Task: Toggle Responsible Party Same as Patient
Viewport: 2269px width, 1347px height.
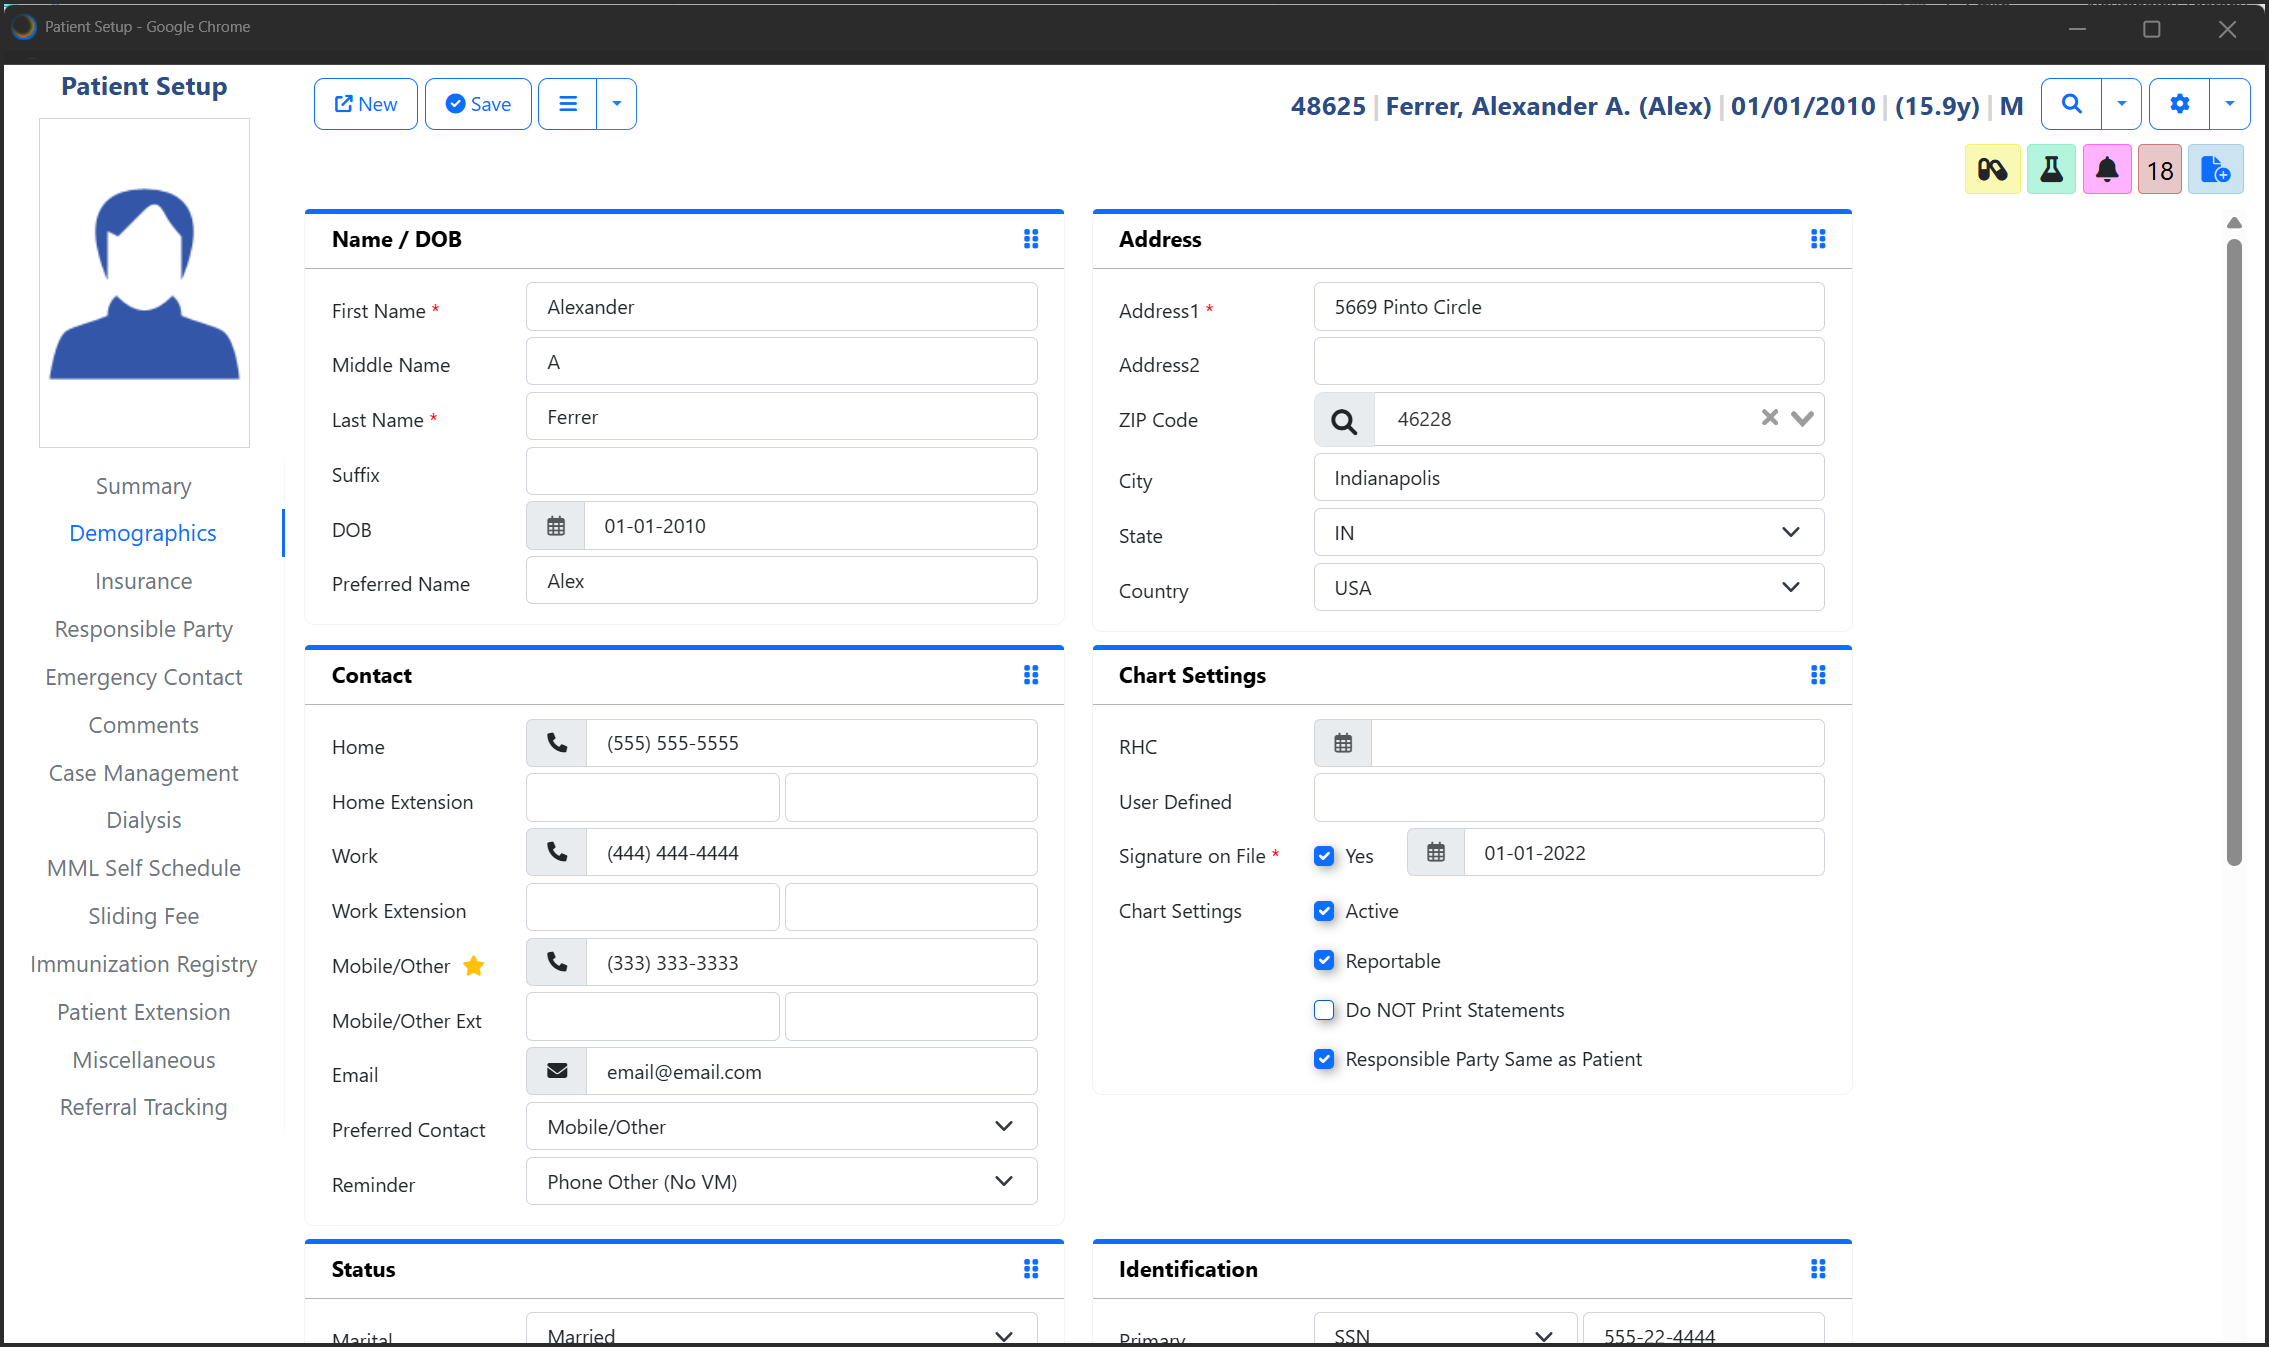Action: [1324, 1059]
